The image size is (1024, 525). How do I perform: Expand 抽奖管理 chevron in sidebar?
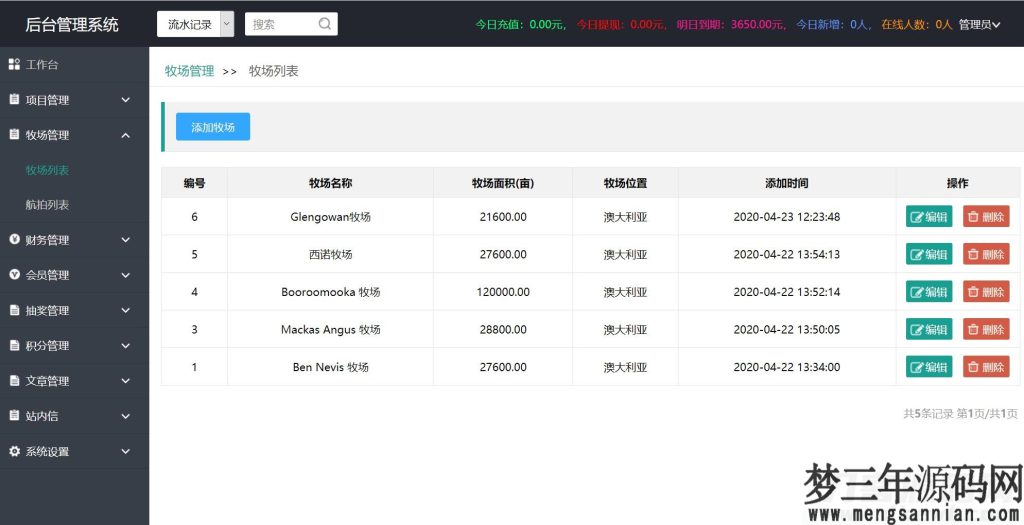(x=125, y=311)
